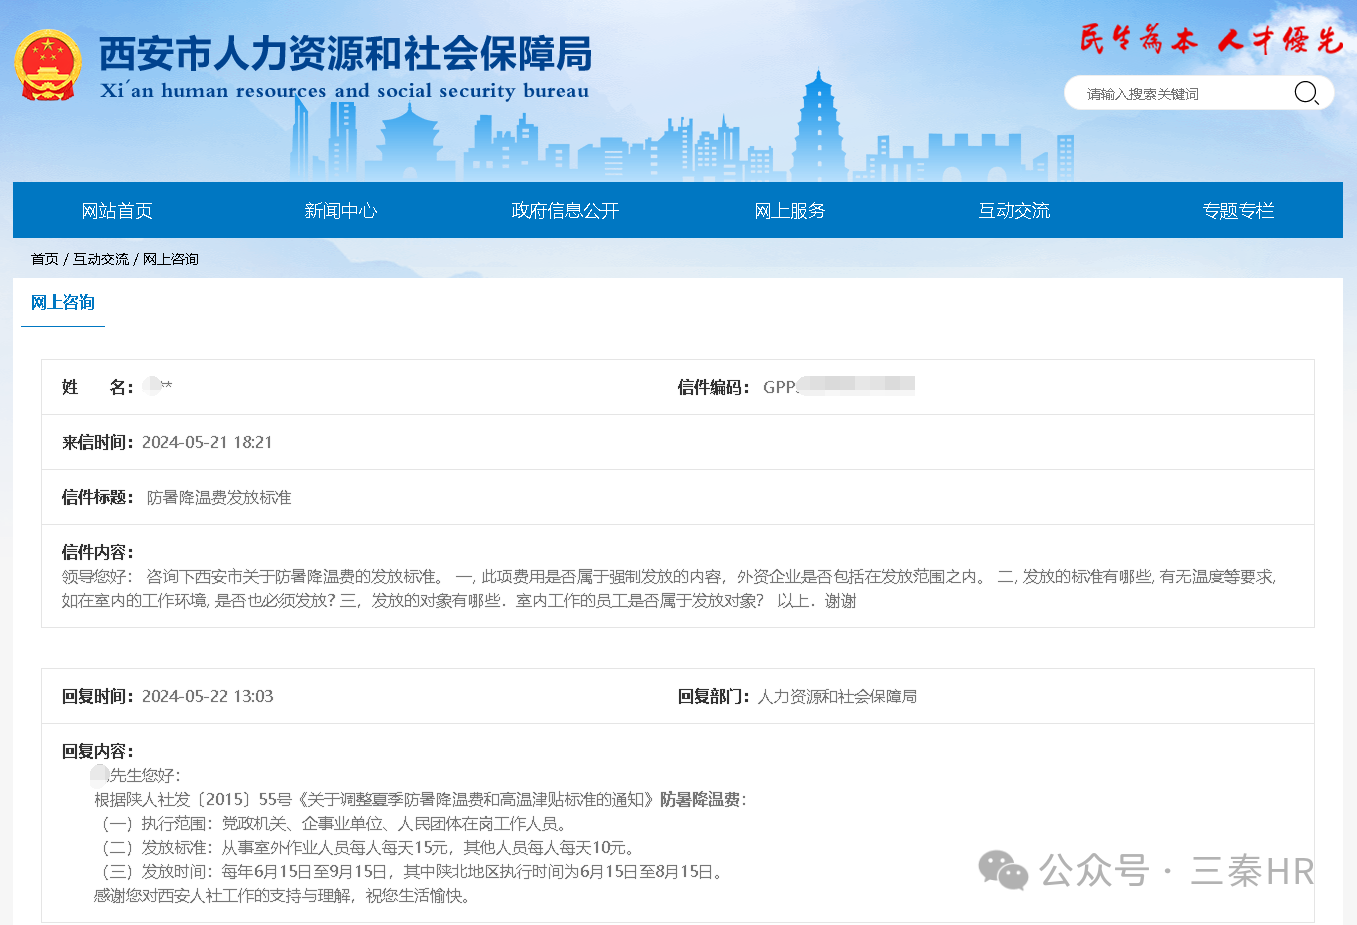This screenshot has width=1357, height=925.
Task: Click the line （二）发放标准
Action: [367, 848]
